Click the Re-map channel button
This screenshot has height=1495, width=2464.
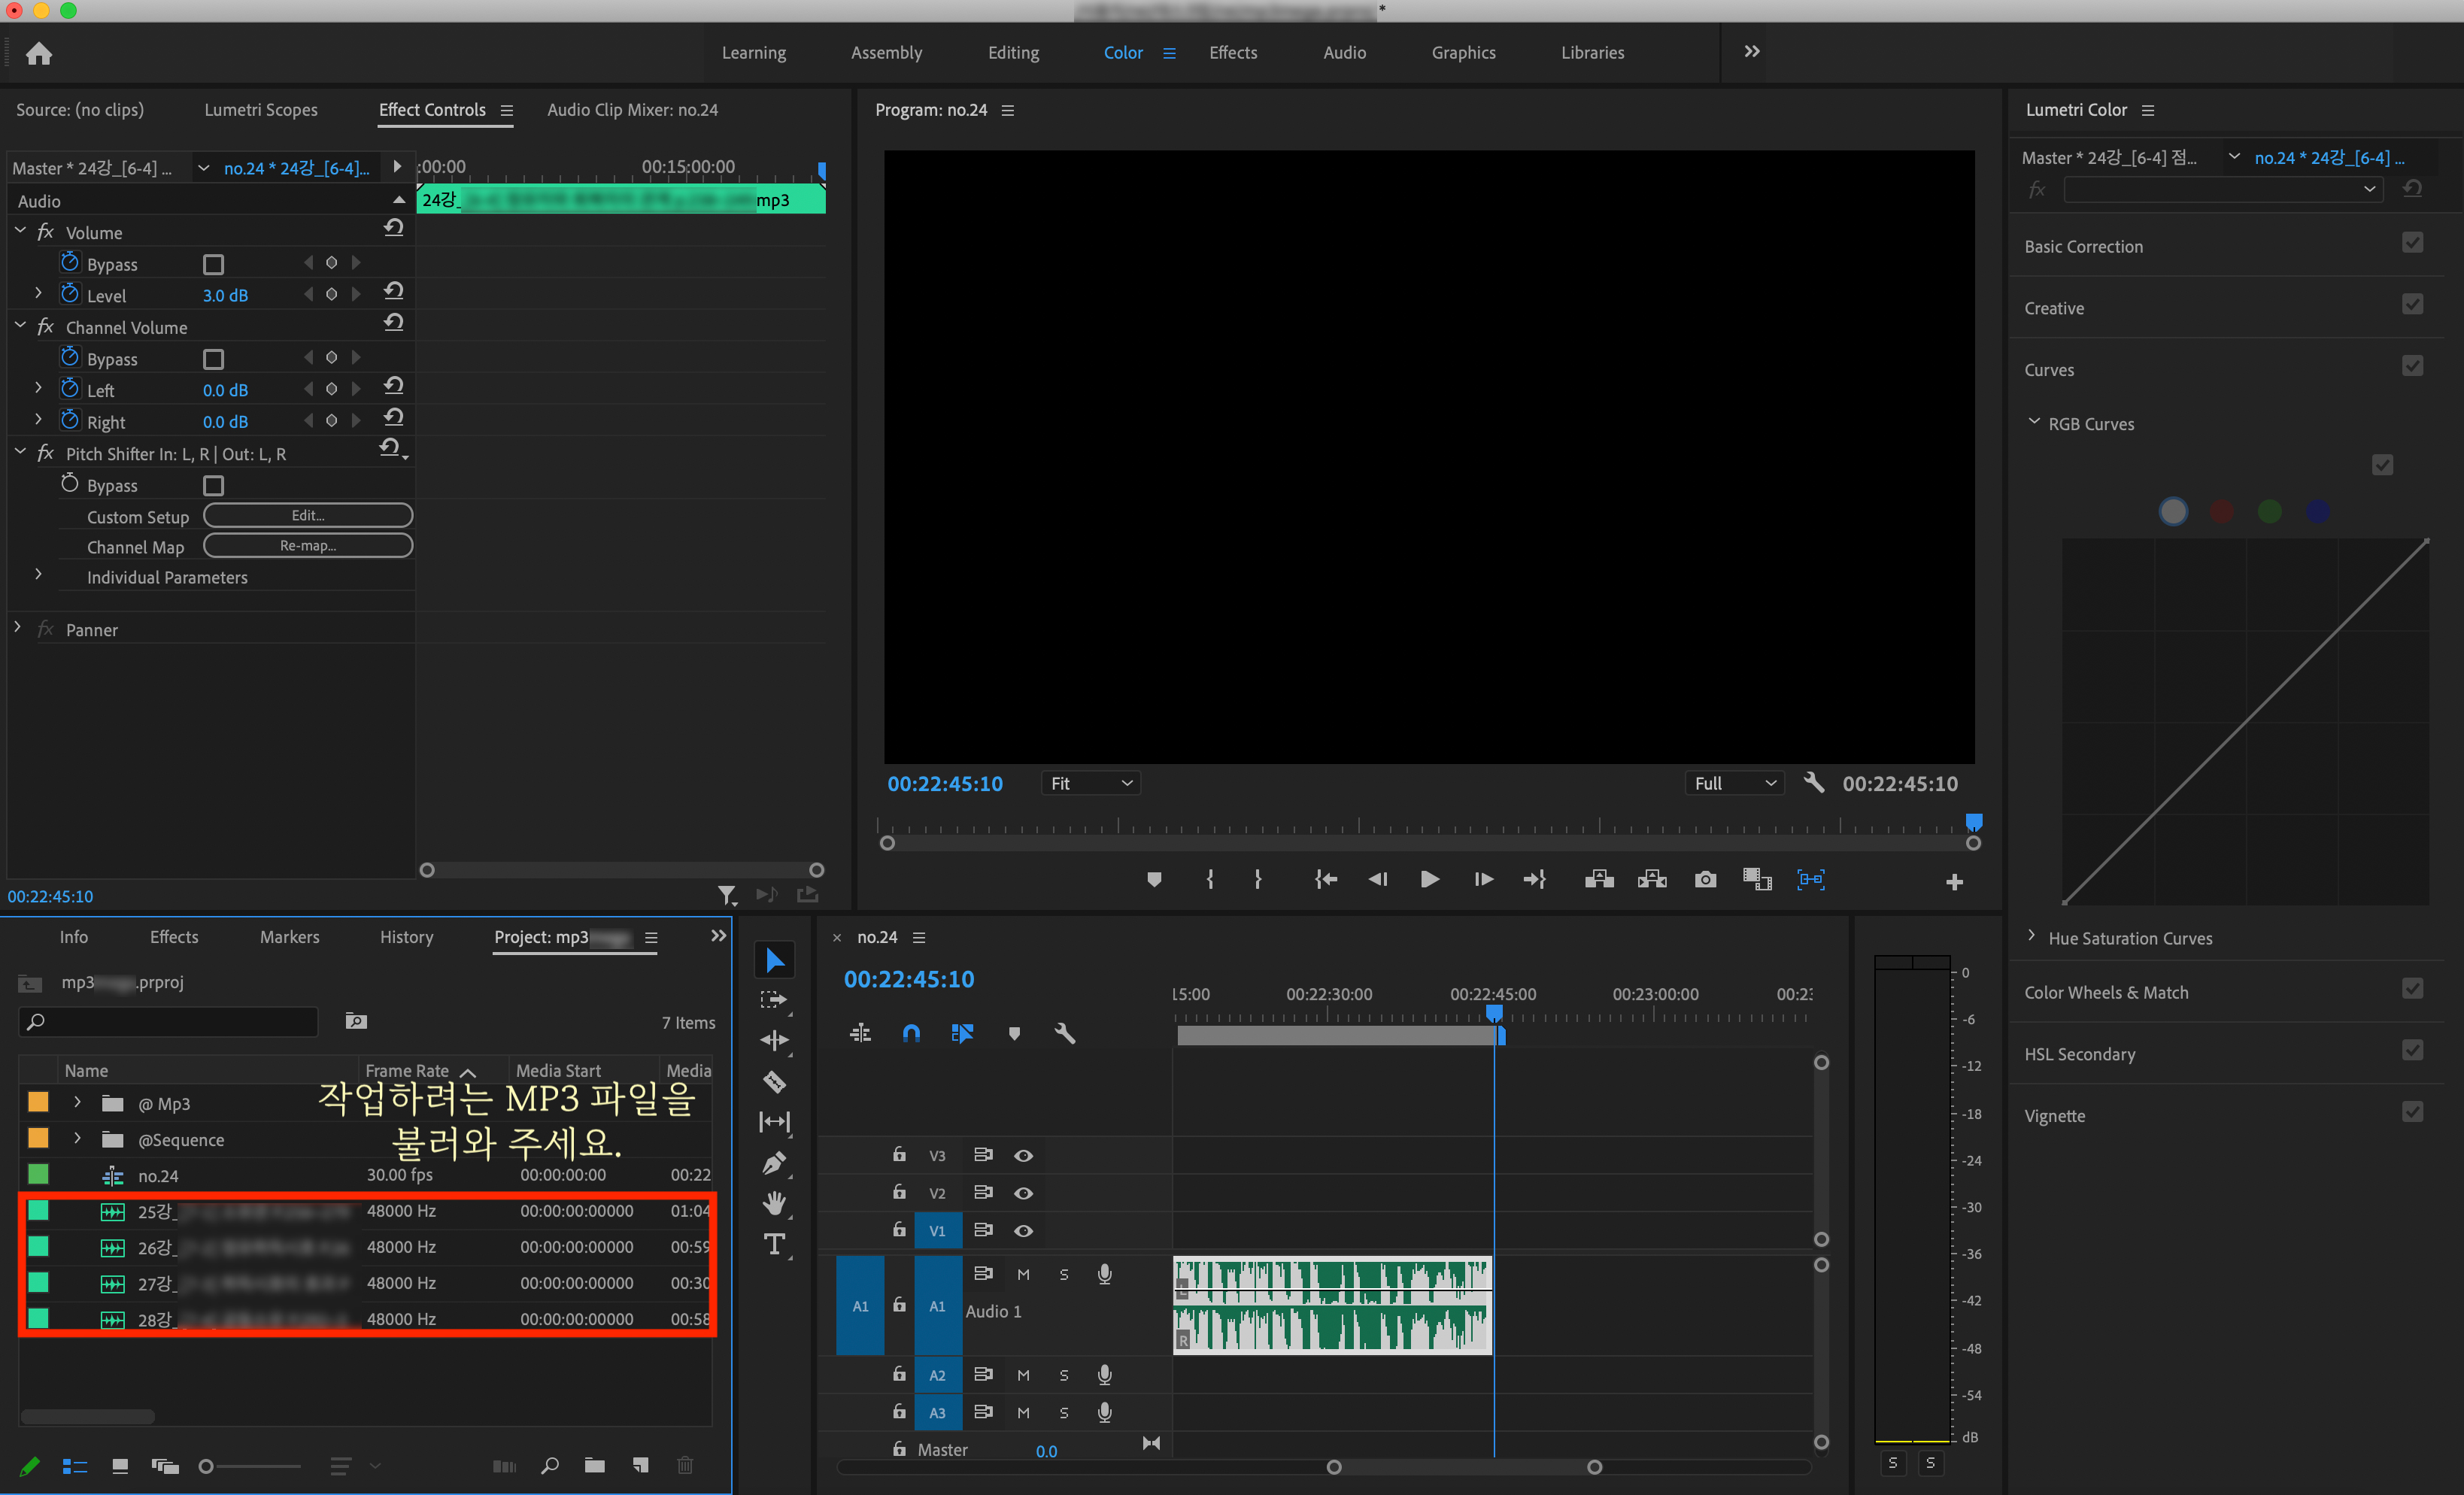click(x=308, y=545)
